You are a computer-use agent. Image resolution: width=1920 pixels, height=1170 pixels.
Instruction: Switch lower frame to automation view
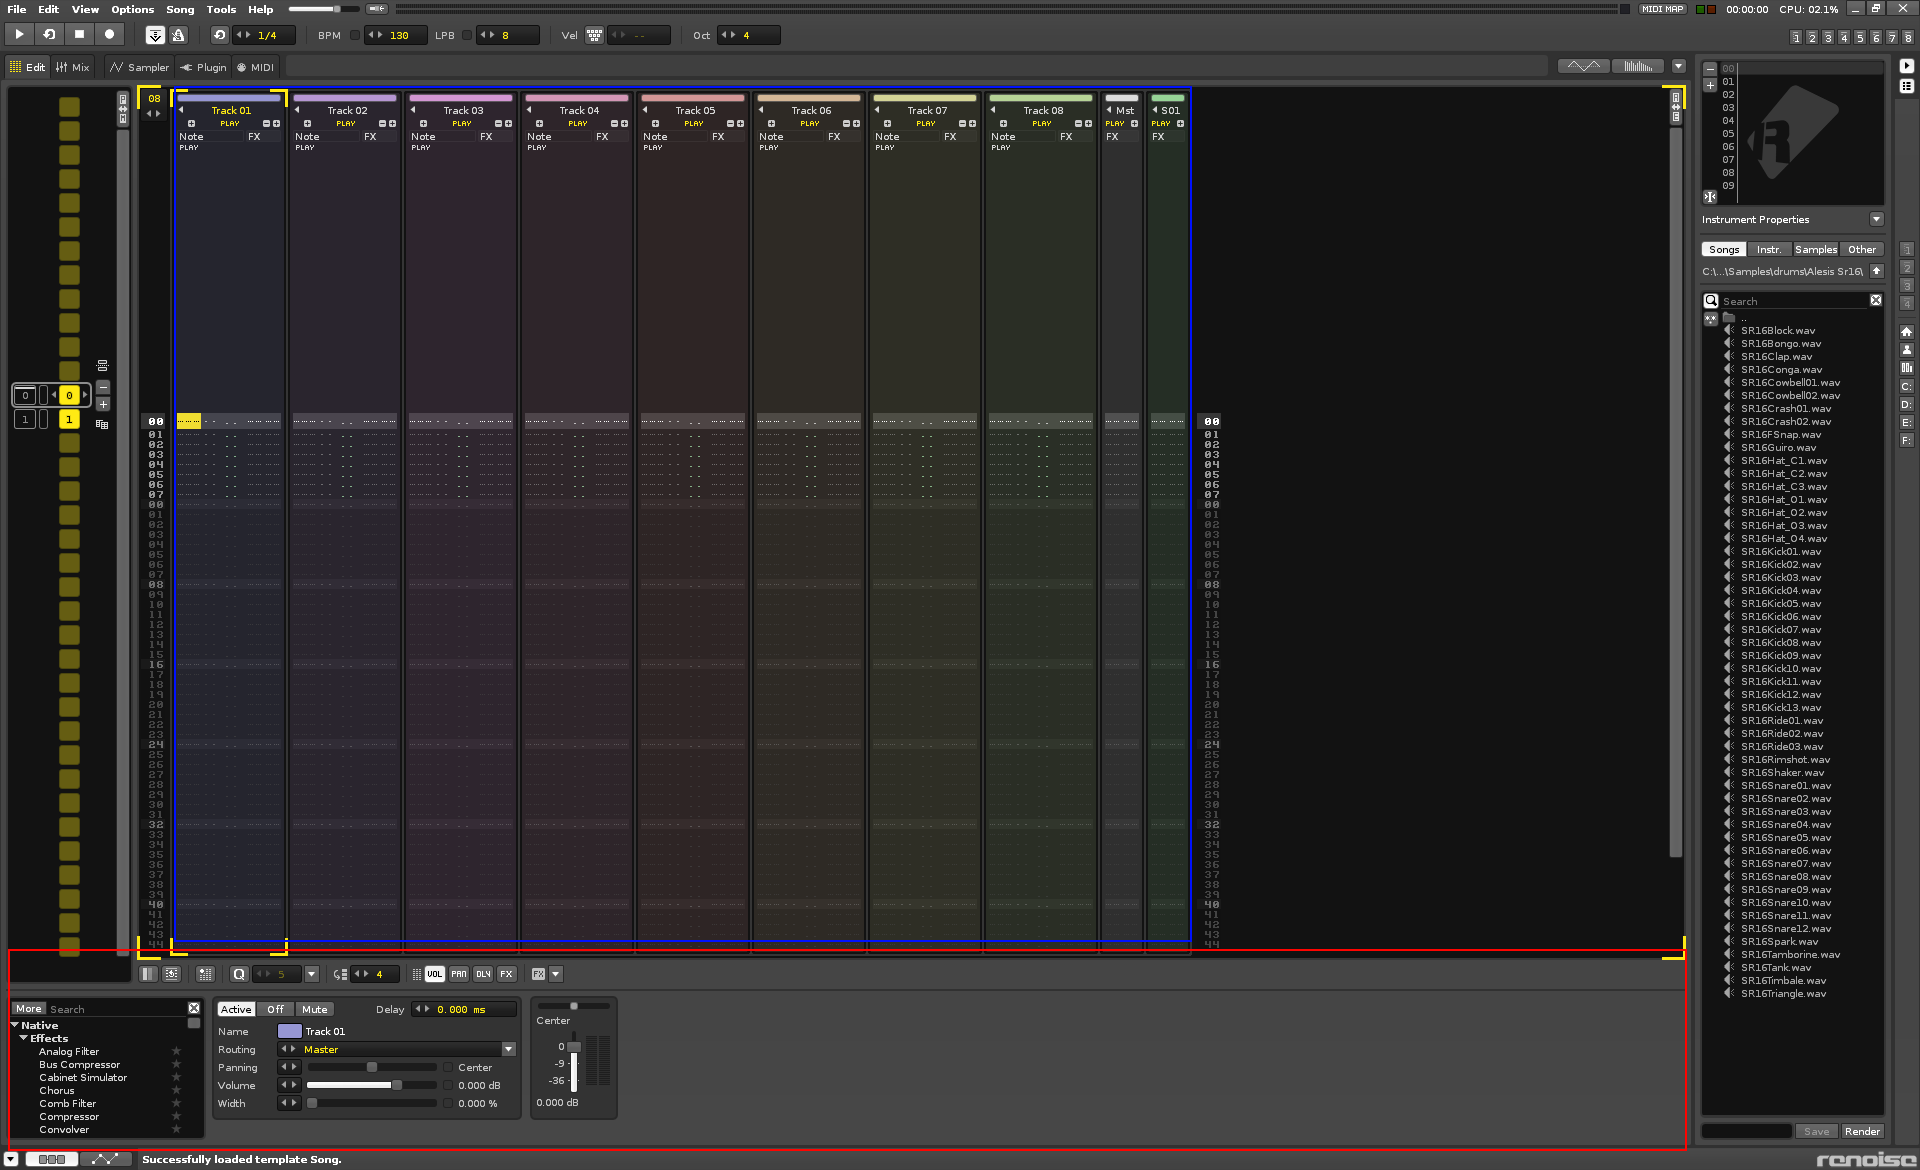(105, 1159)
